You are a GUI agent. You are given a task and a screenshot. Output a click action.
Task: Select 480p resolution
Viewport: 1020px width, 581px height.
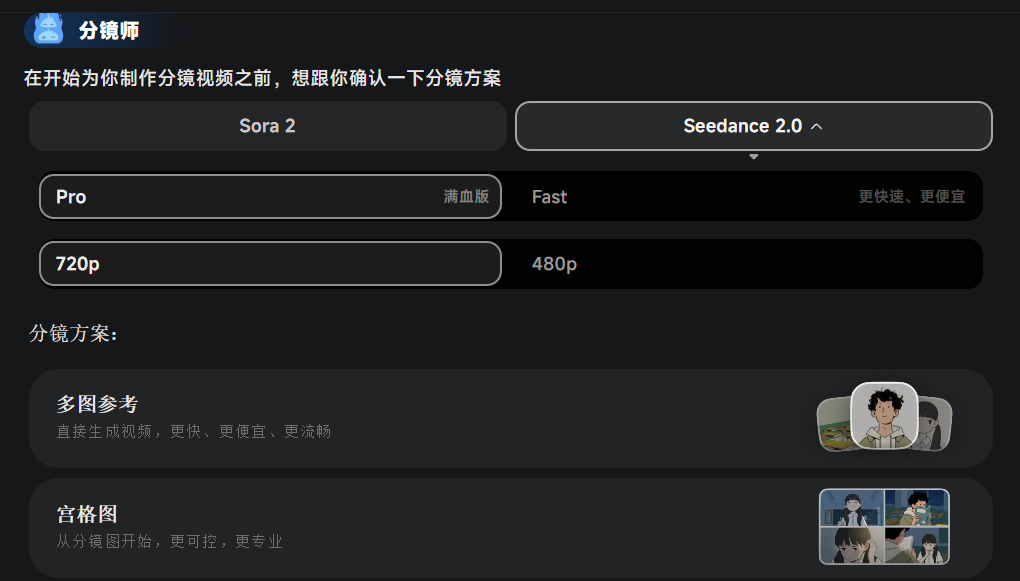[x=747, y=263]
